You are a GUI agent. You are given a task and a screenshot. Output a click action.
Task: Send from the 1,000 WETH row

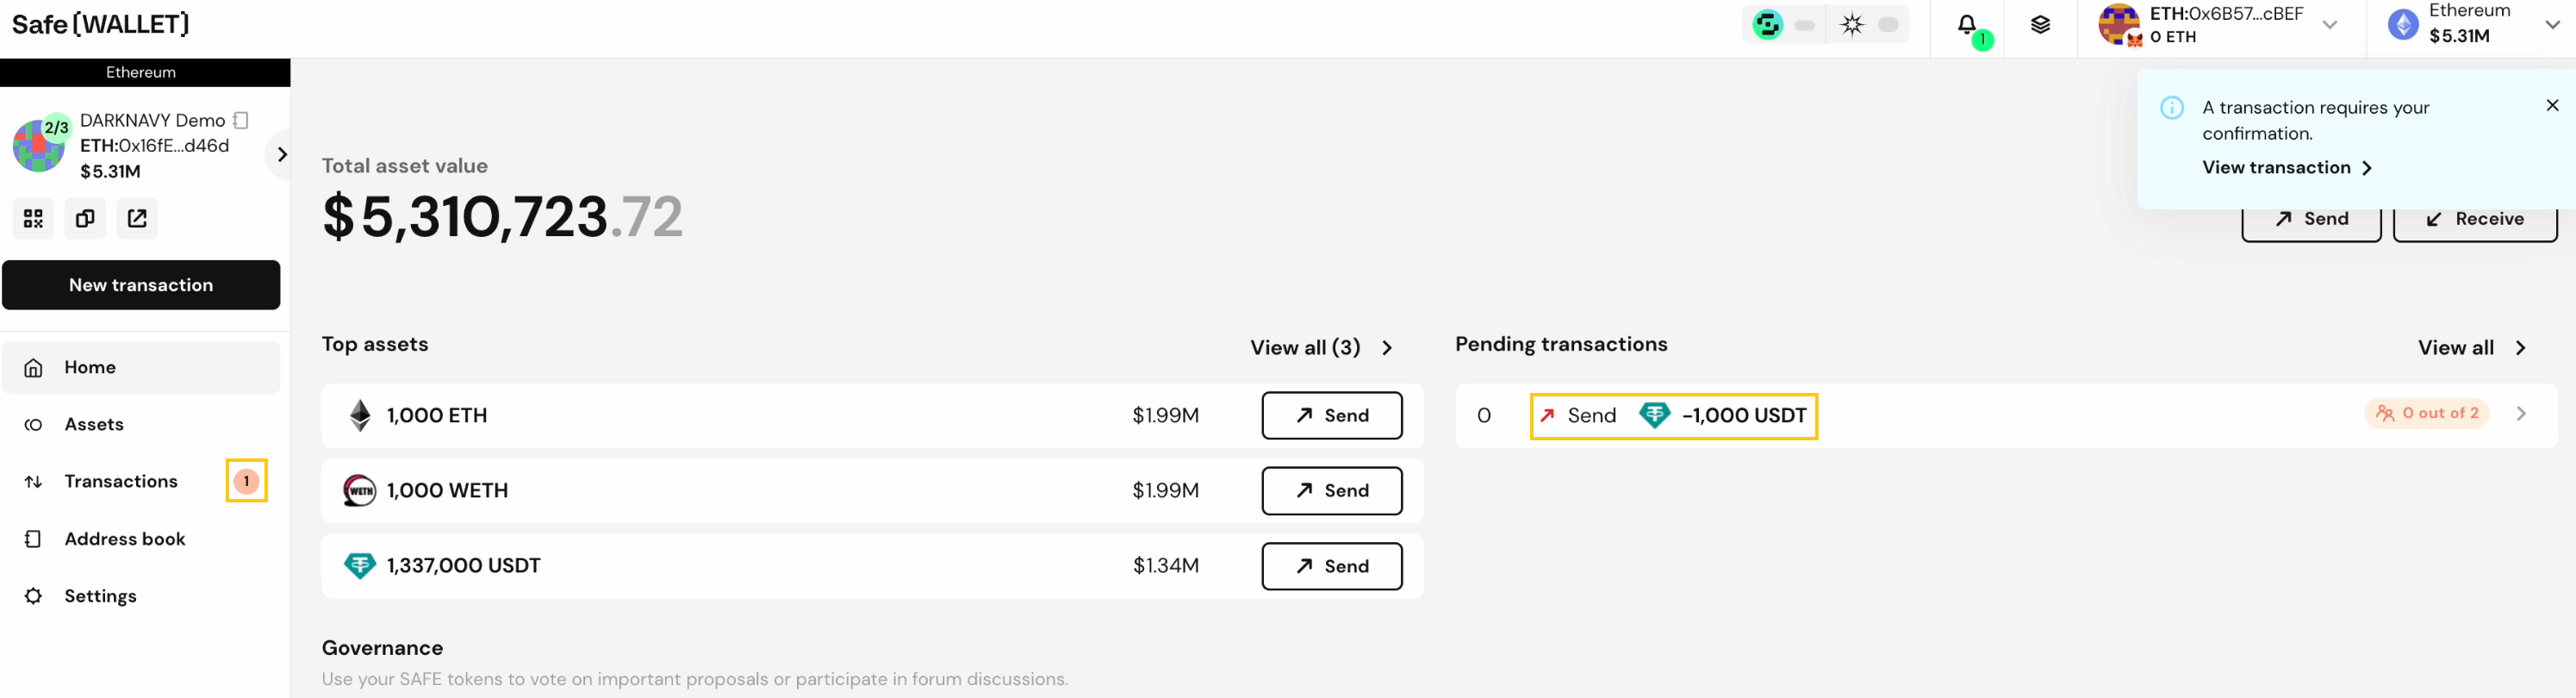pyautogui.click(x=1331, y=490)
